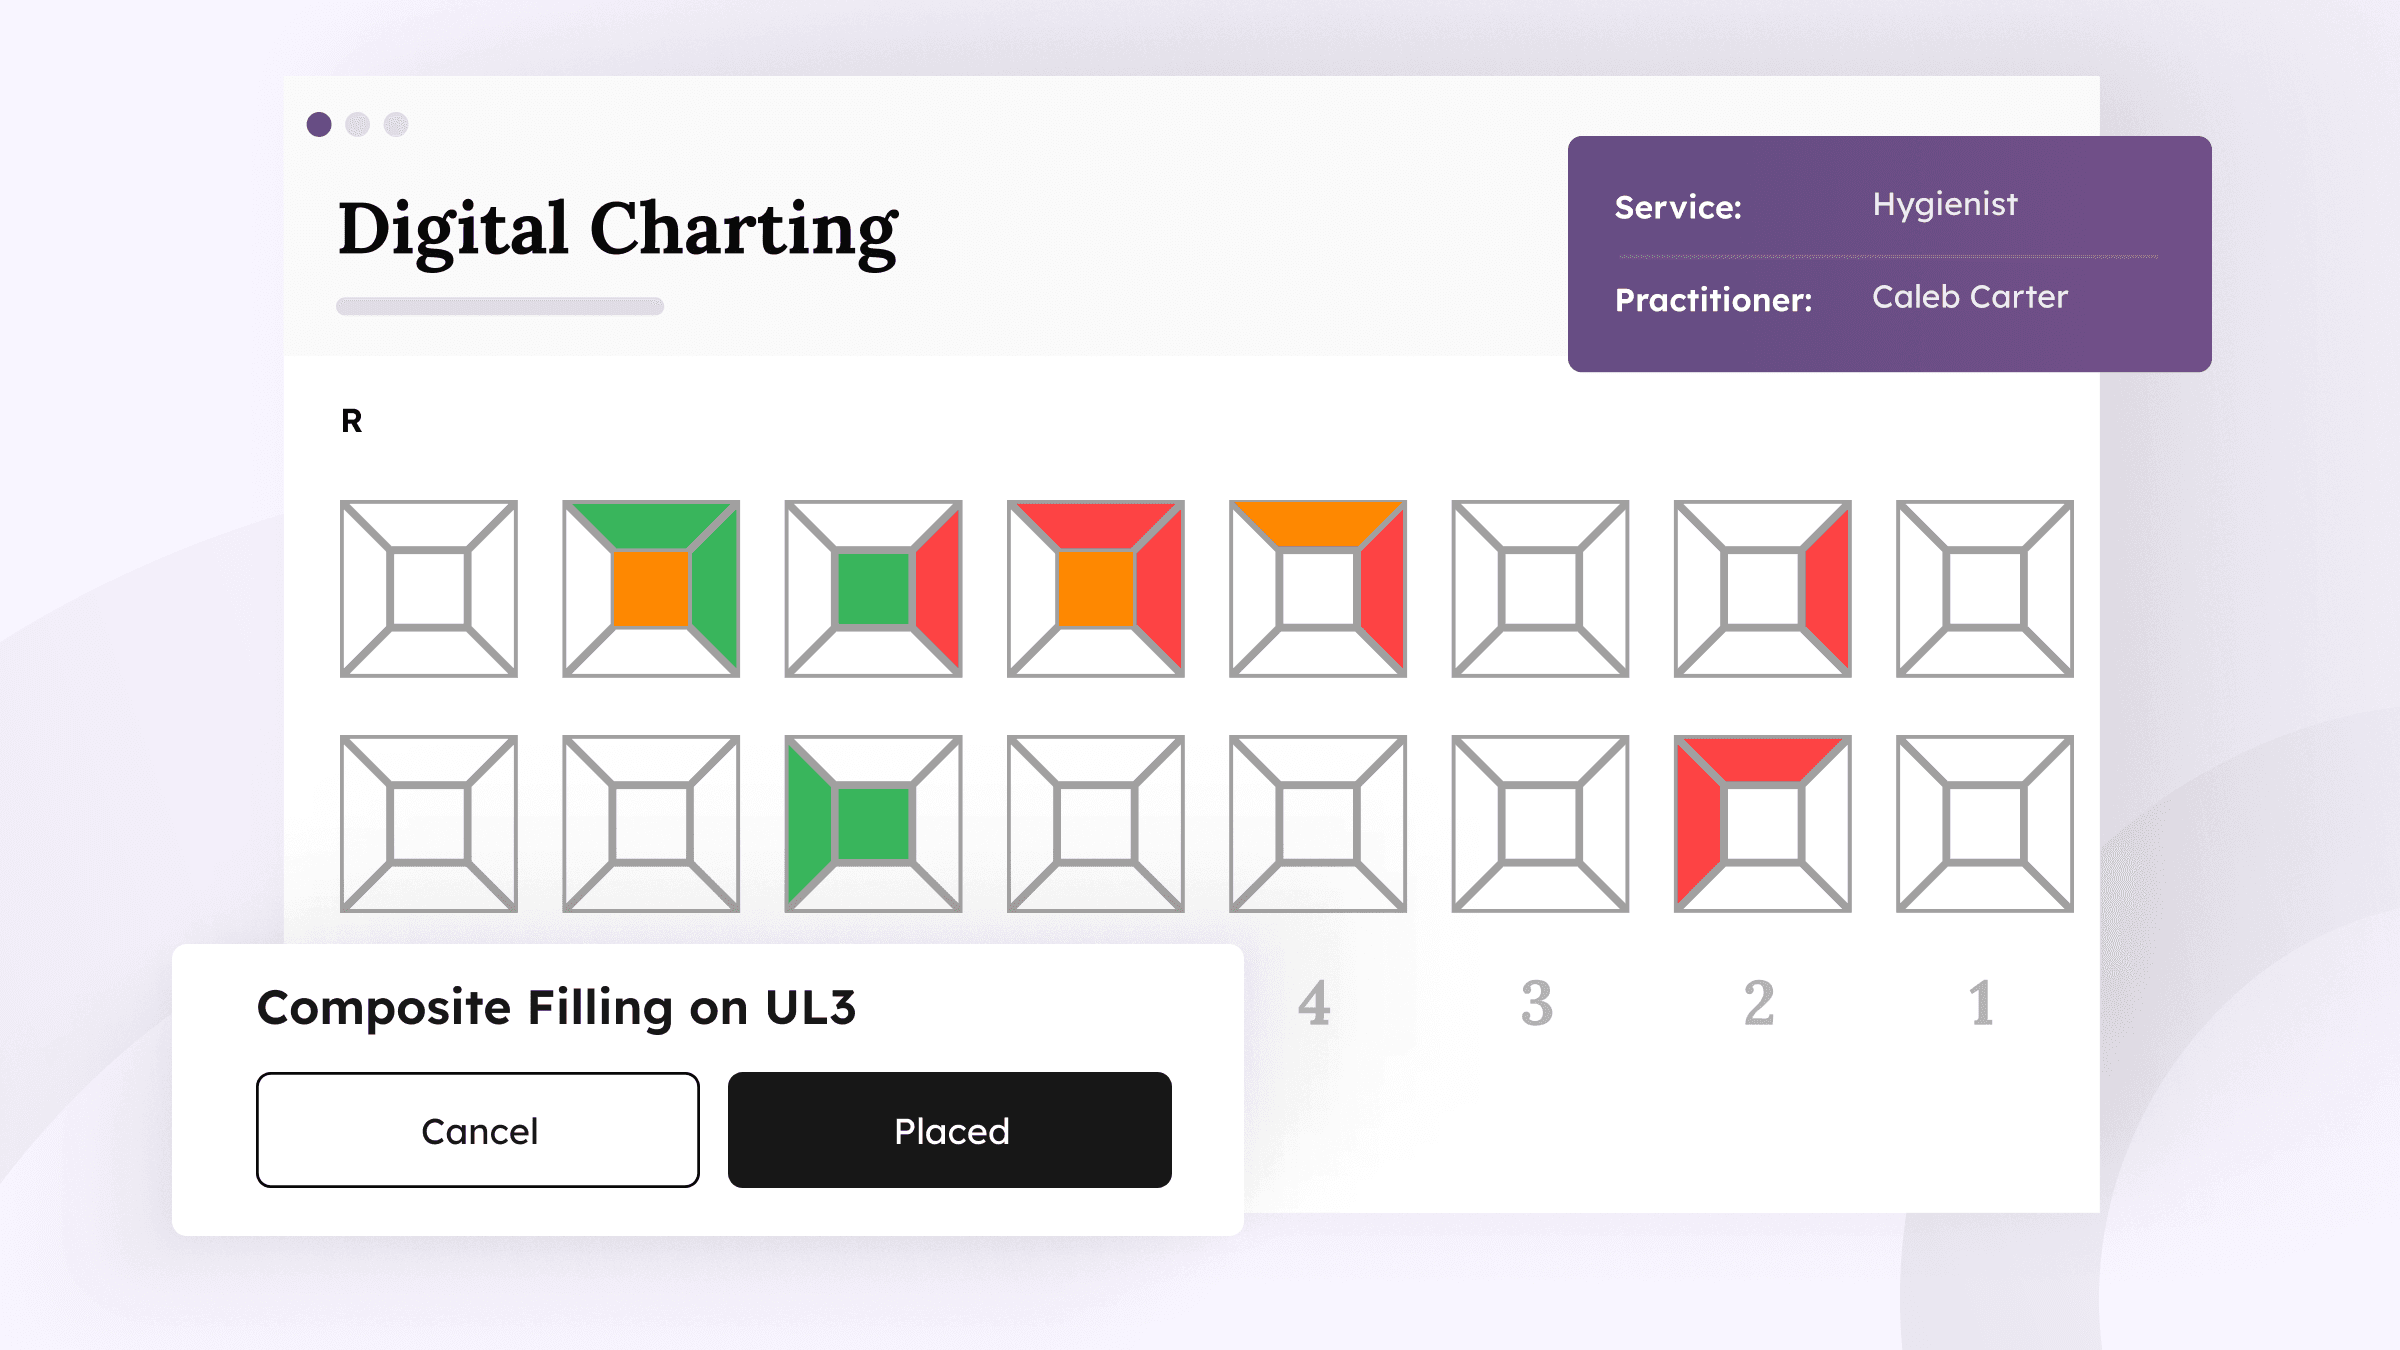Image resolution: width=2400 pixels, height=1350 pixels.
Task: Open the Practitioner field showing Caleb Carter
Action: [1968, 297]
